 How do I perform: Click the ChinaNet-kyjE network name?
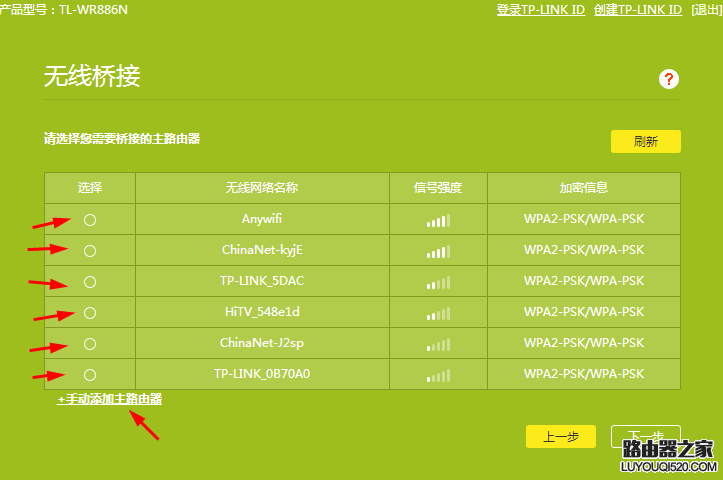point(262,250)
